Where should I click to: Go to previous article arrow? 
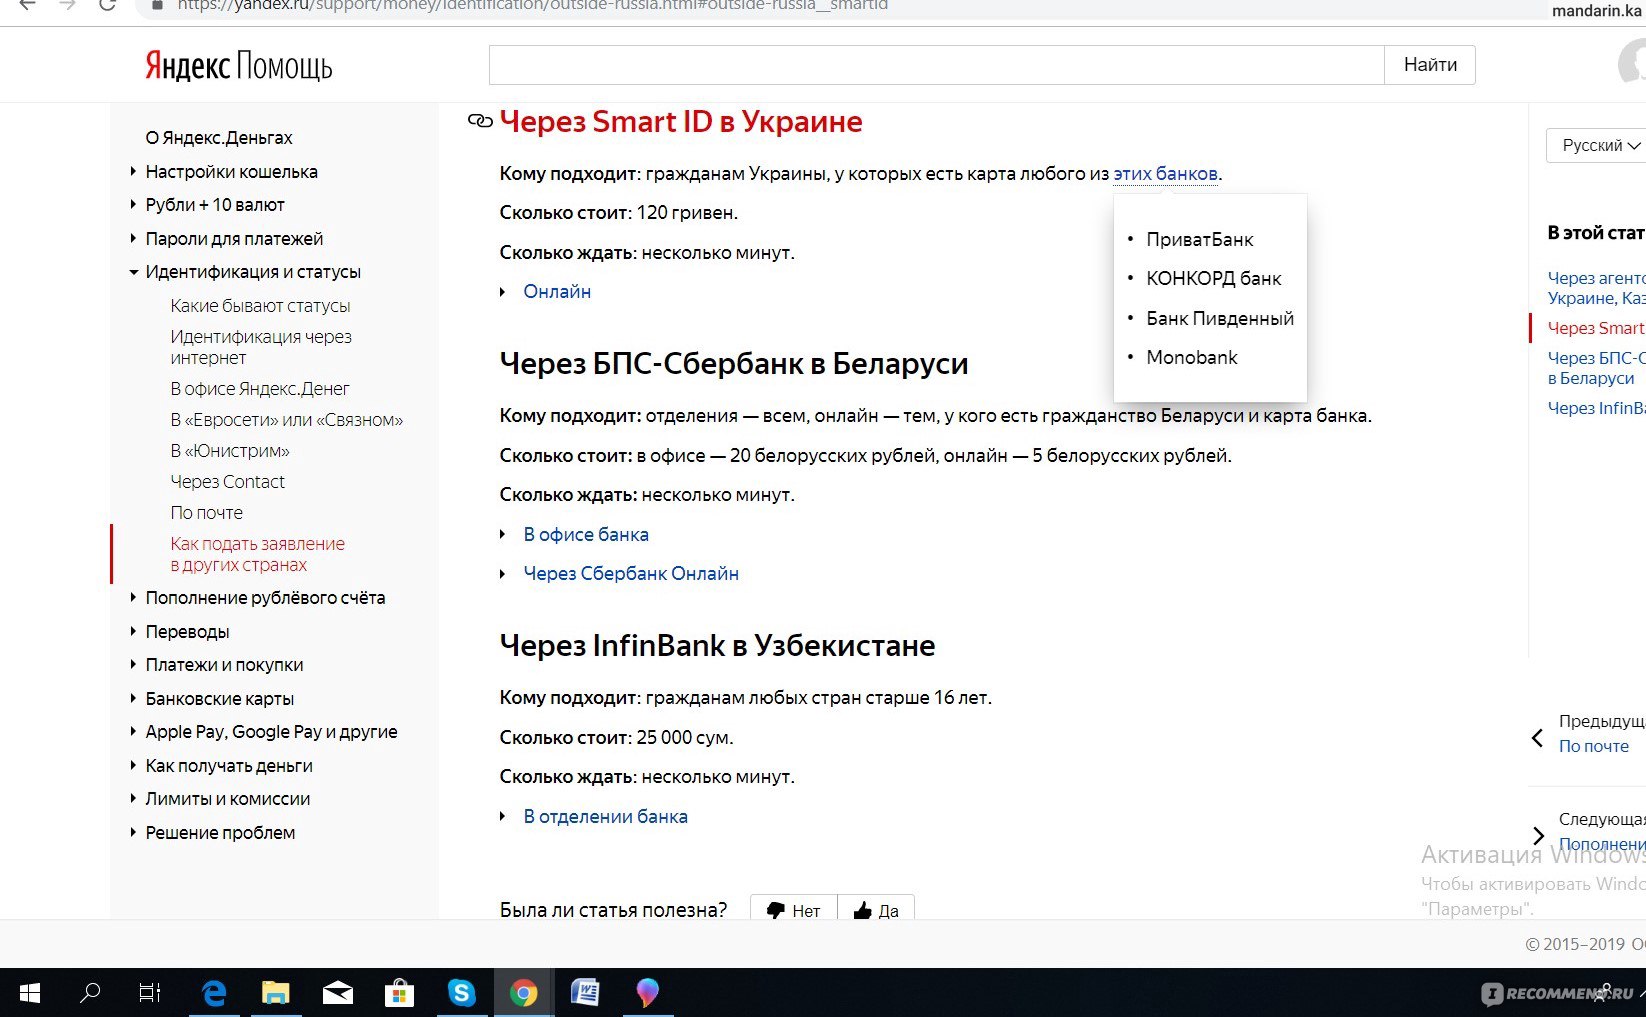pyautogui.click(x=1538, y=739)
